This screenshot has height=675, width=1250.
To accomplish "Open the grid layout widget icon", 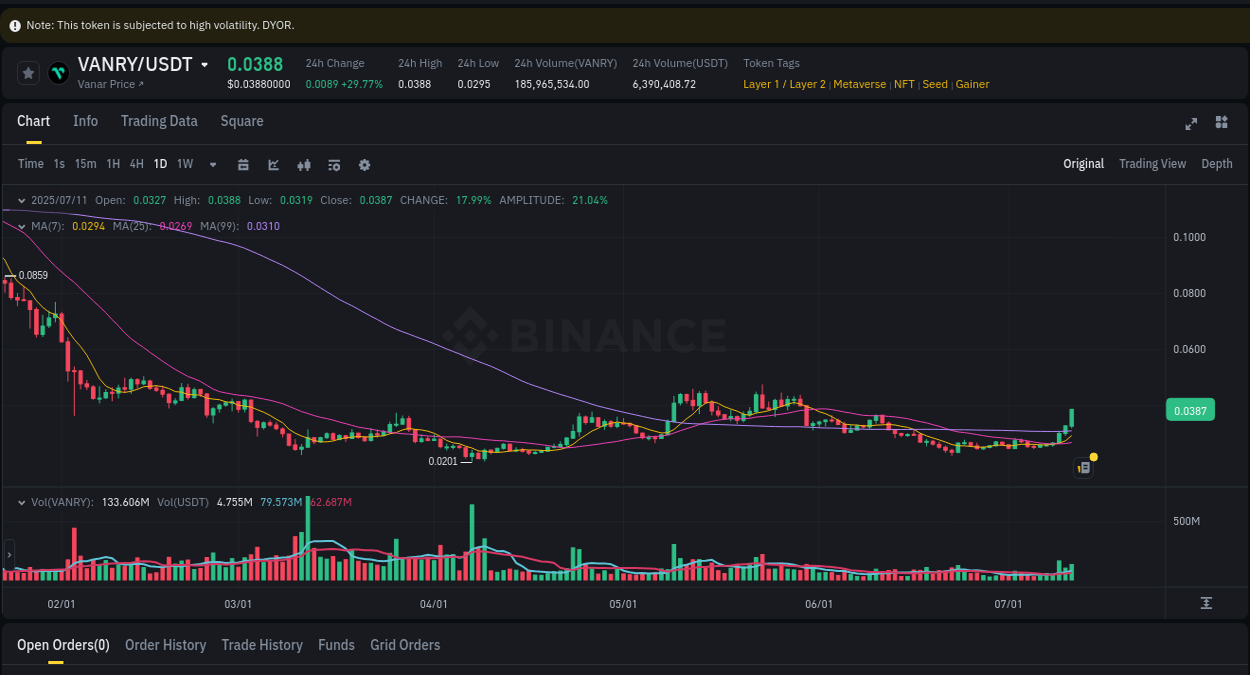I will tap(1221, 122).
